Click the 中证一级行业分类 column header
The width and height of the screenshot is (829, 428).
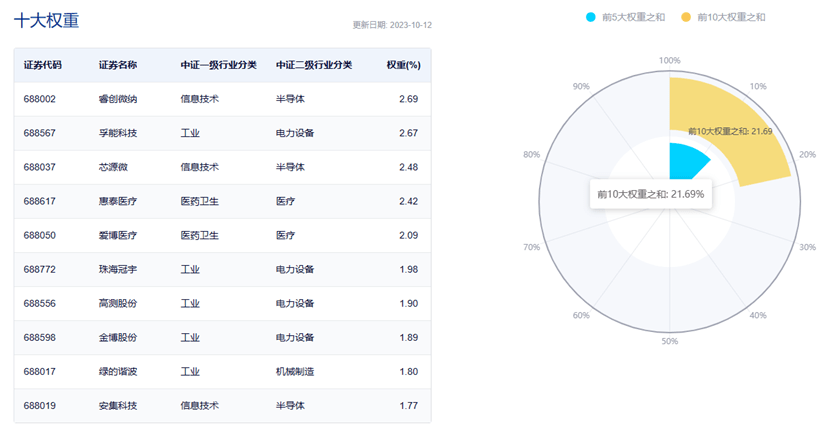[218, 65]
